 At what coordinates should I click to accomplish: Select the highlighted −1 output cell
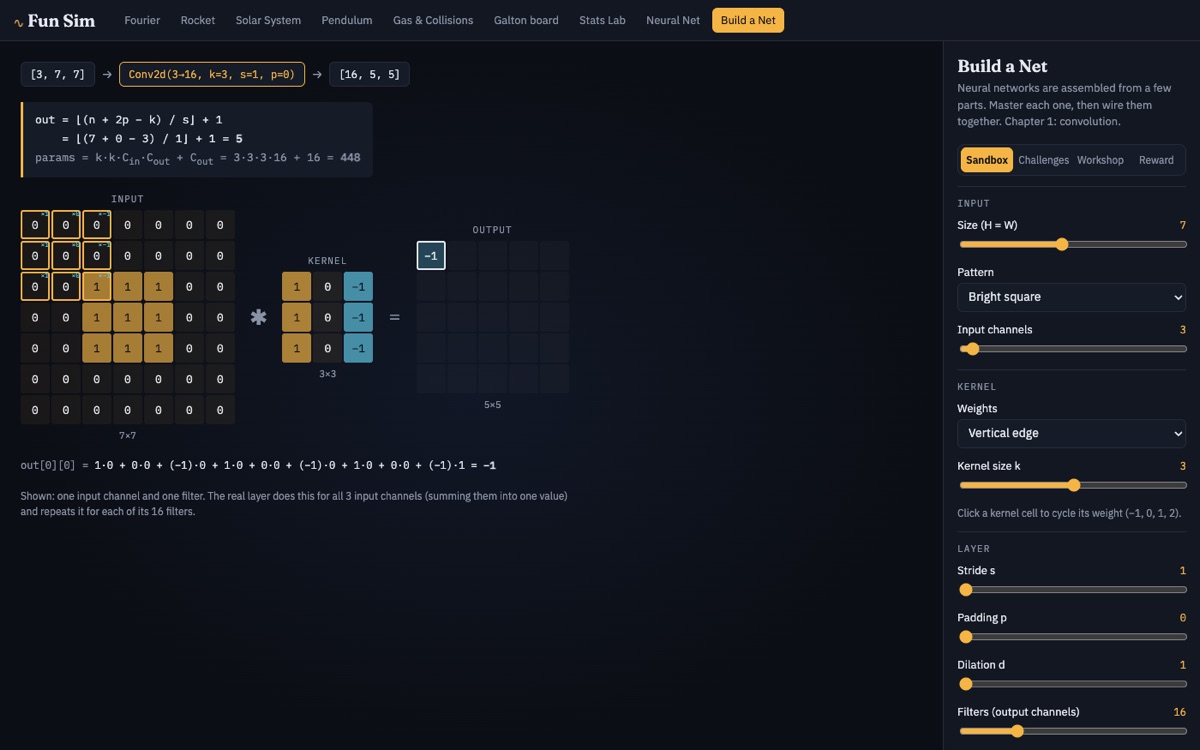(x=431, y=256)
